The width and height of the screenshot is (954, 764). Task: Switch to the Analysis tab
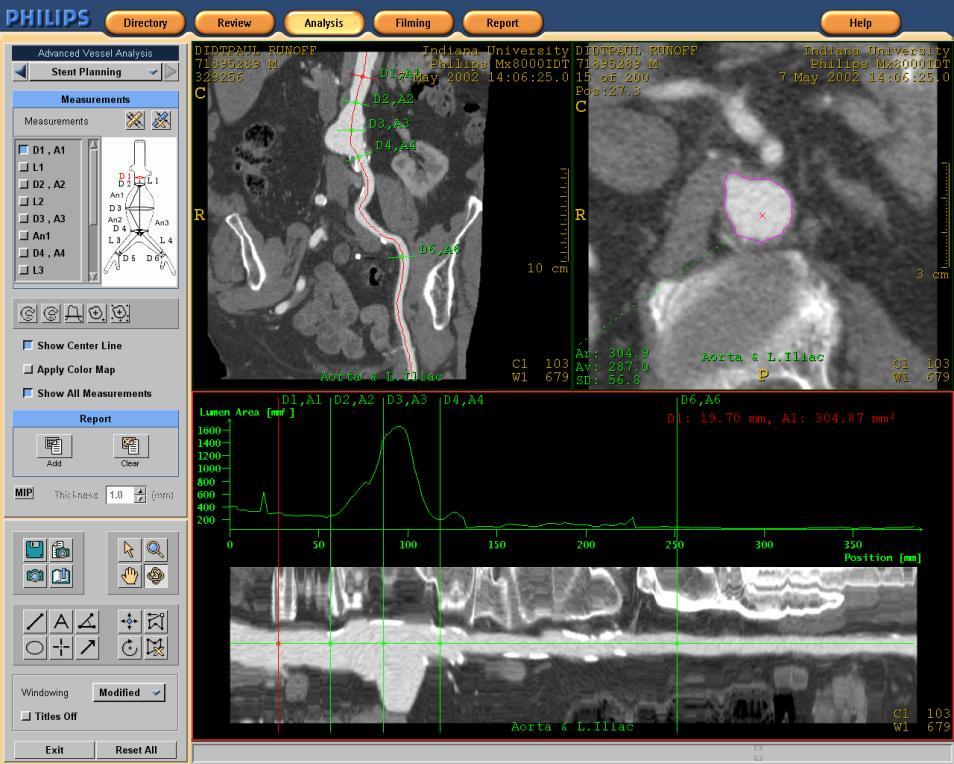coord(324,23)
